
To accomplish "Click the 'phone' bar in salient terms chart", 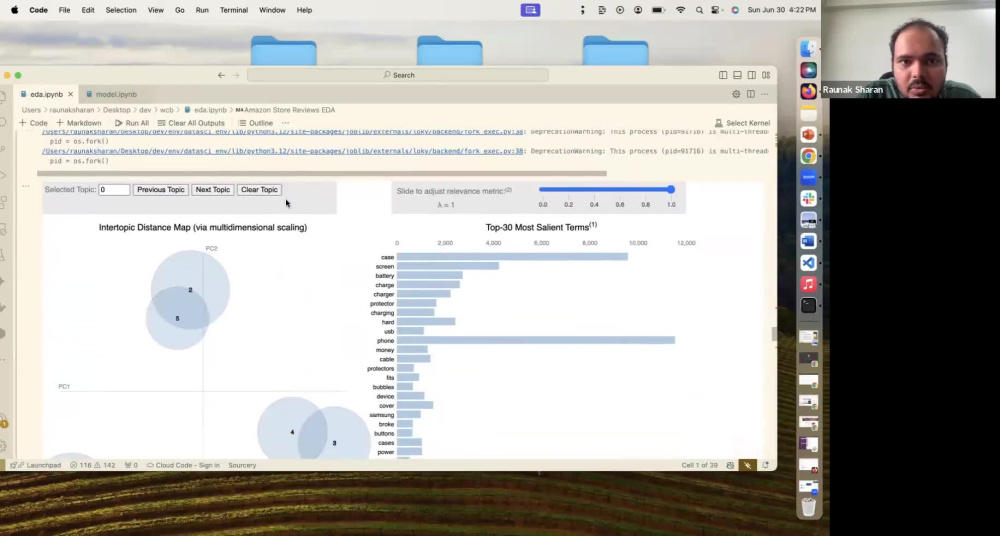I will 536,341.
